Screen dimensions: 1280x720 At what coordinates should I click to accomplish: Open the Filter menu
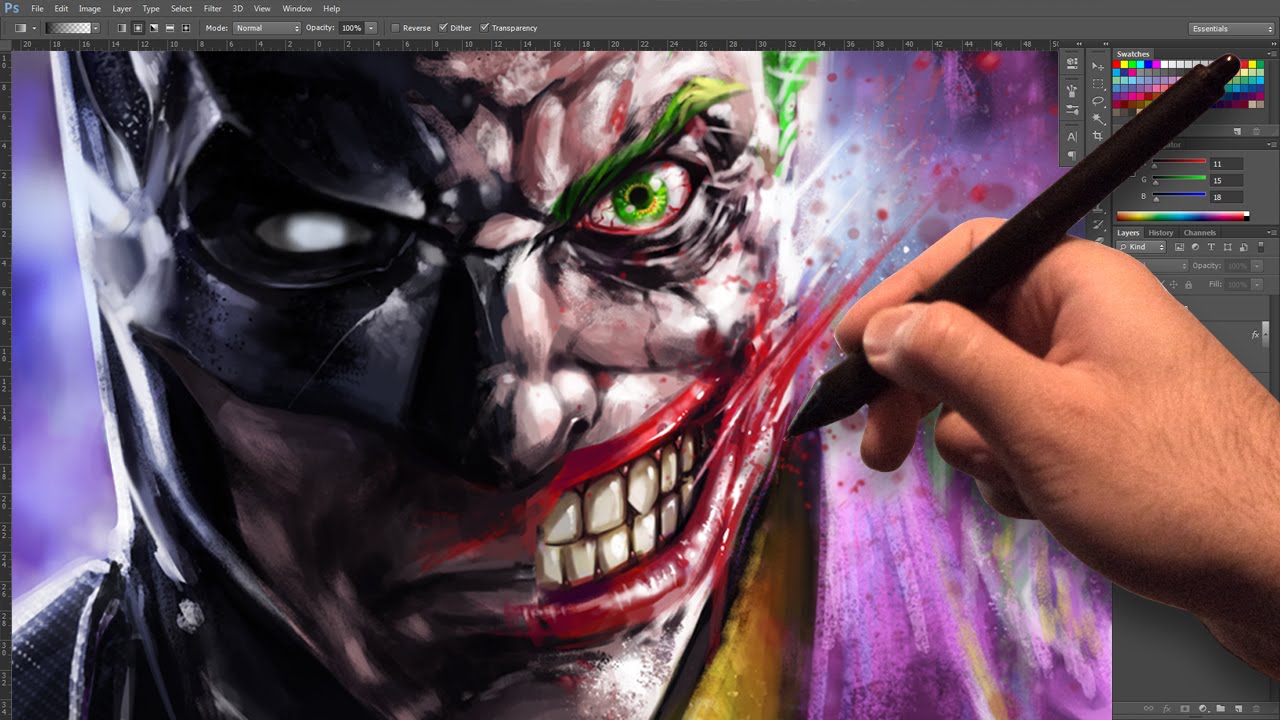[212, 8]
